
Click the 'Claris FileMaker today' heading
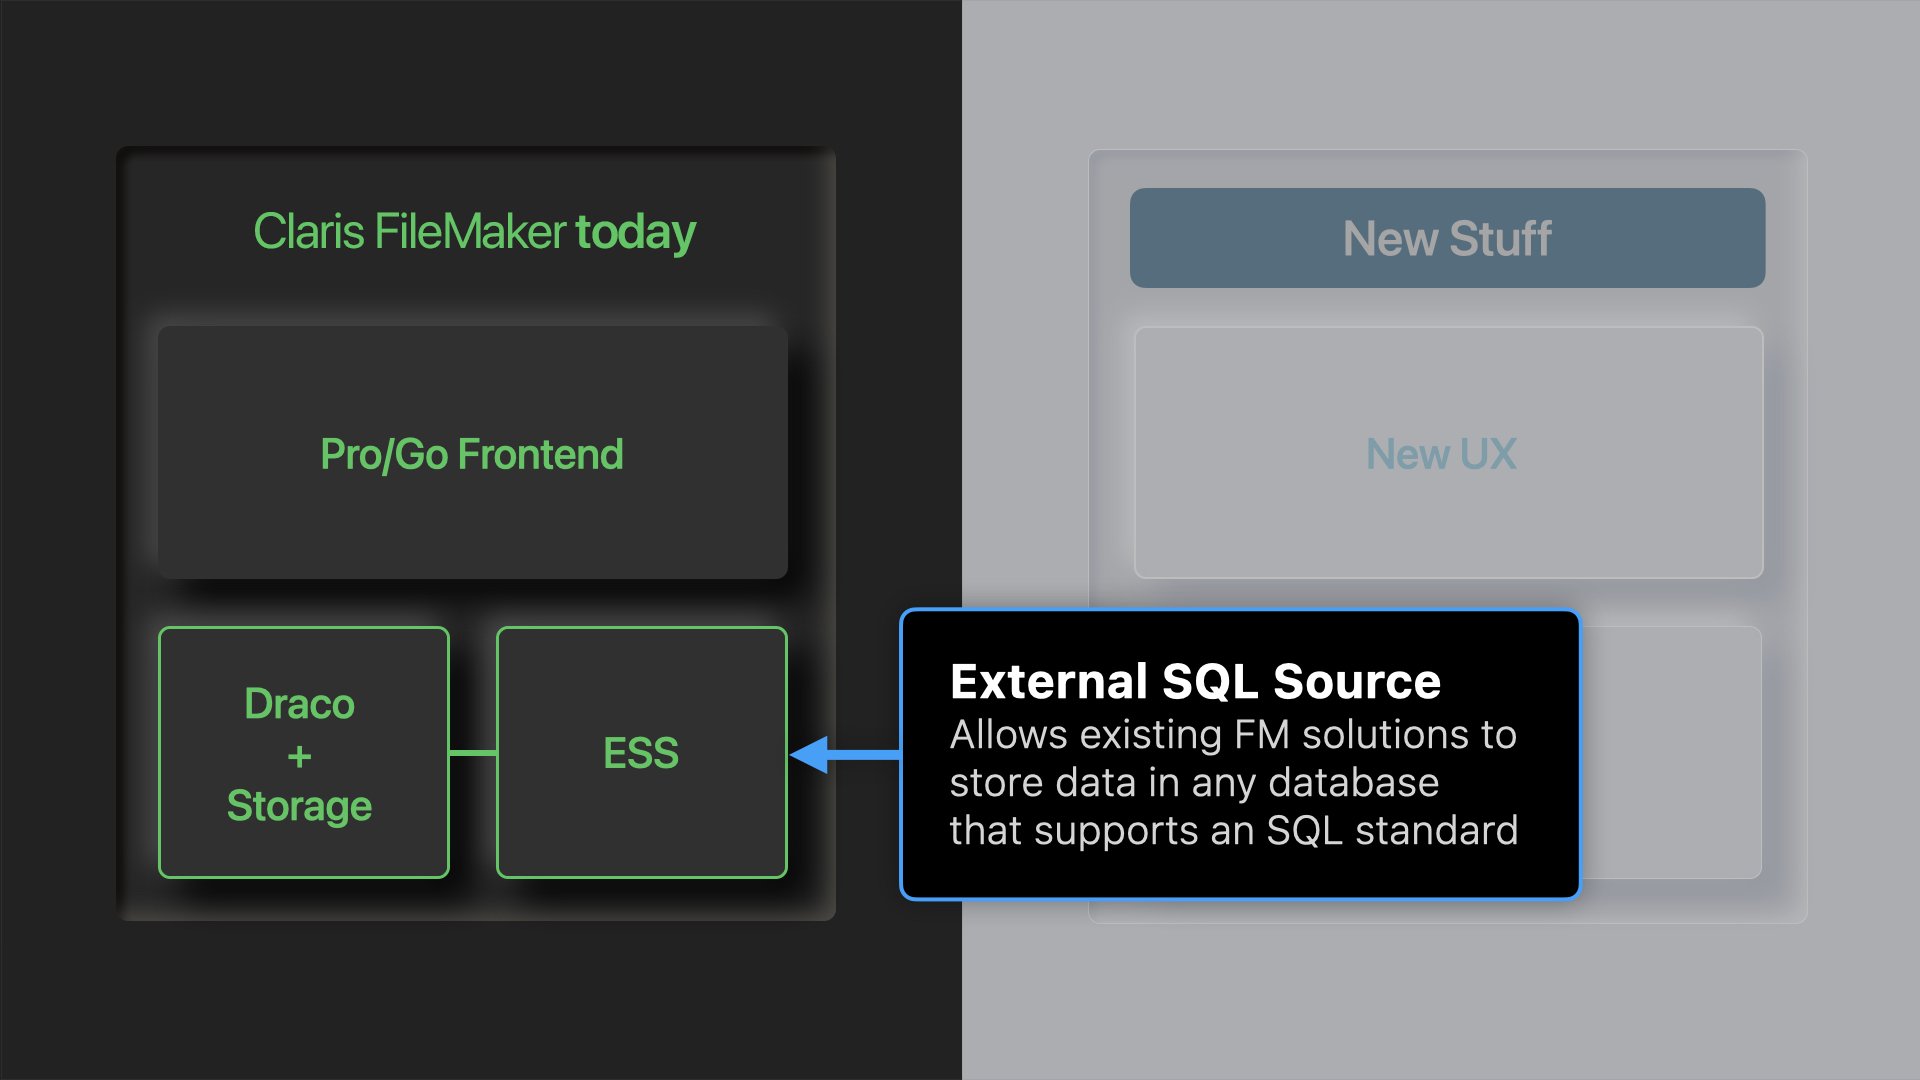click(x=474, y=232)
